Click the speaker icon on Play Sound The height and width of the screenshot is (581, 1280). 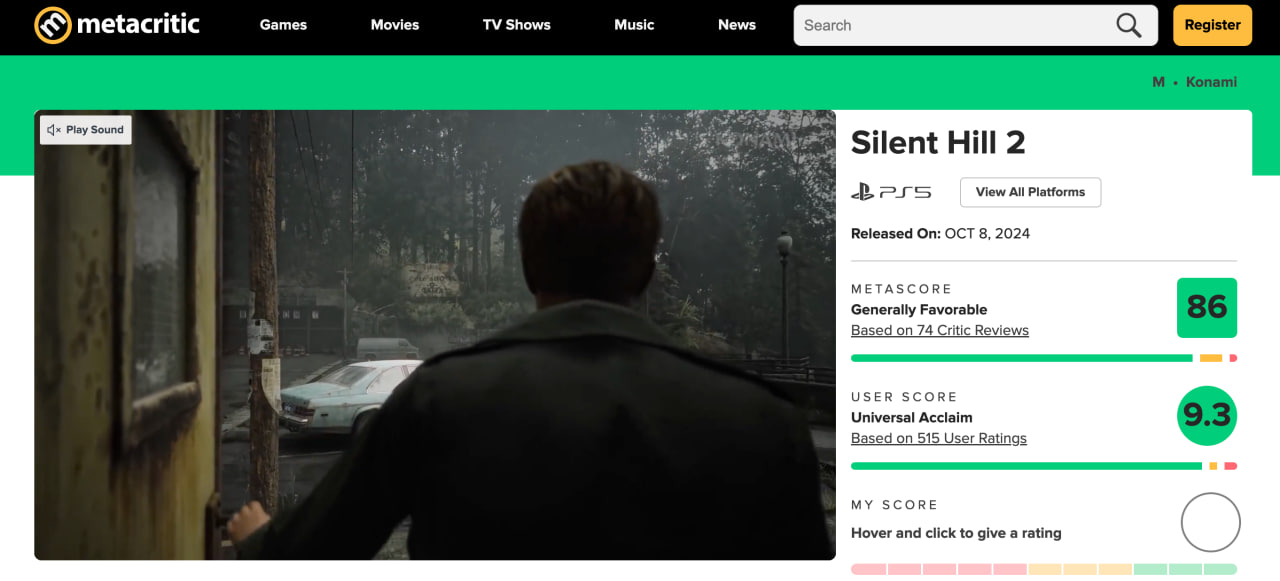click(52, 129)
